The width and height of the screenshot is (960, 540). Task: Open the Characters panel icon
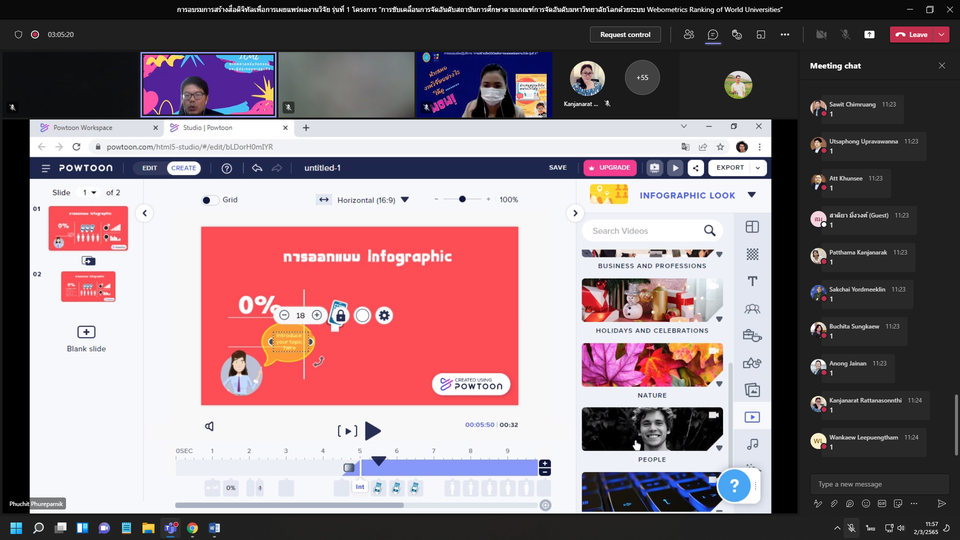tap(752, 309)
